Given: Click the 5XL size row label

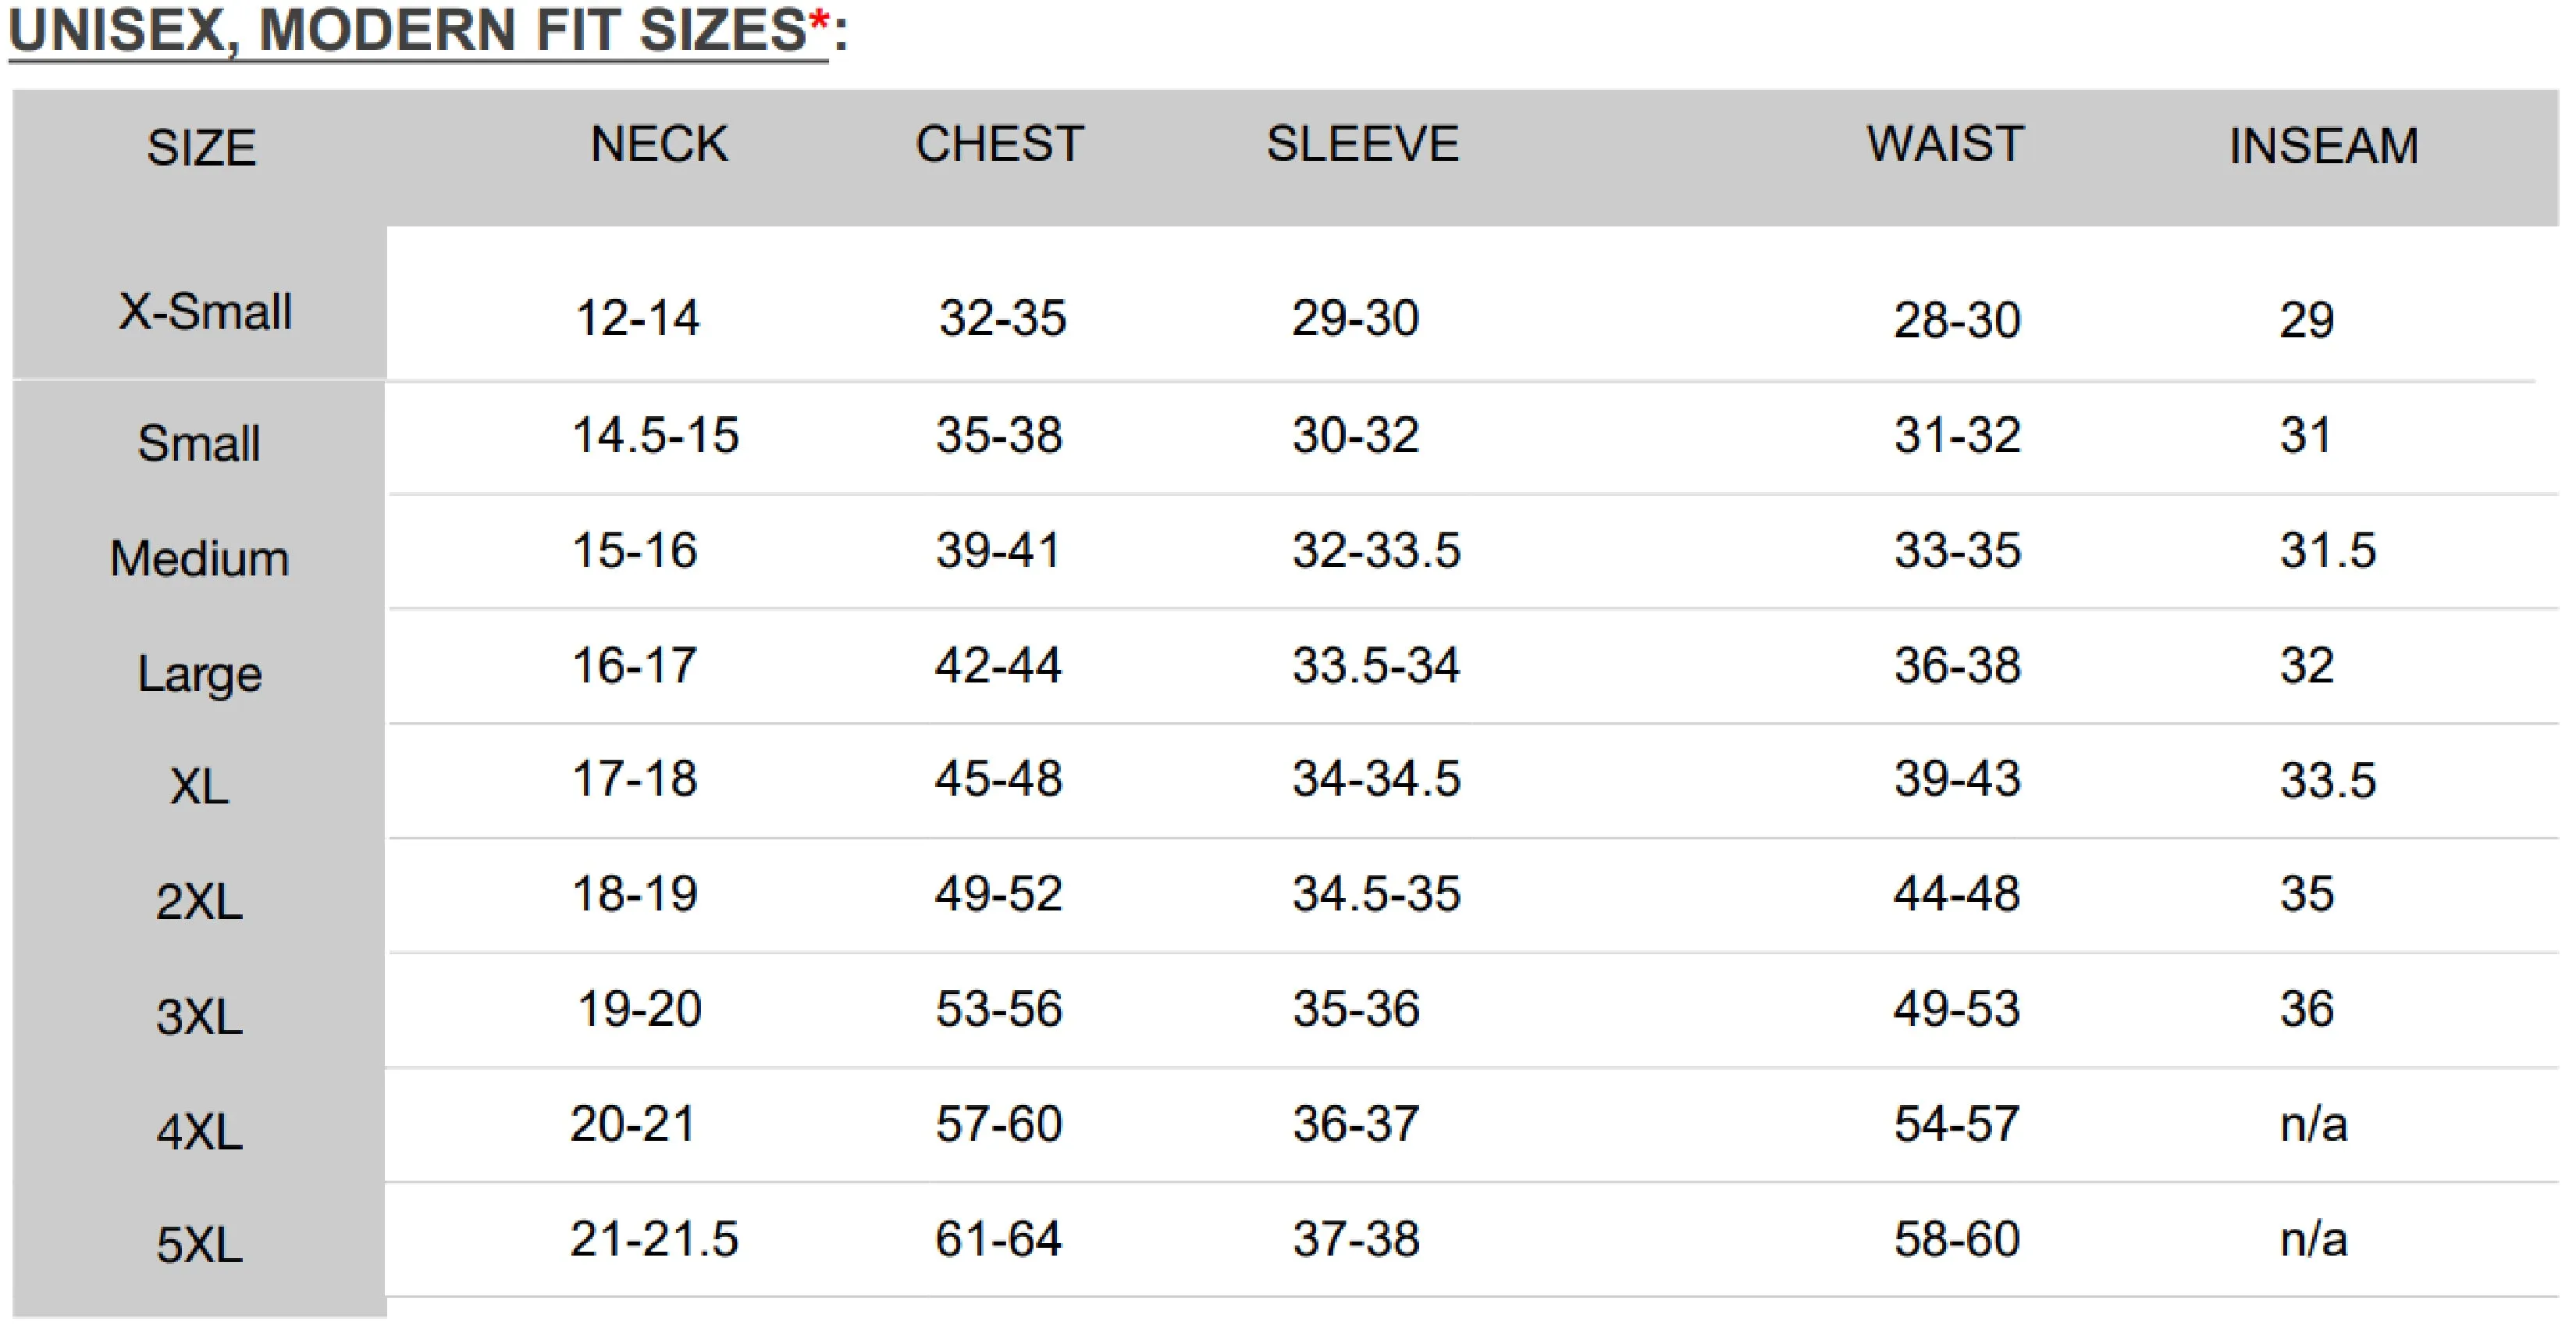Looking at the screenshot, I should [x=199, y=1246].
